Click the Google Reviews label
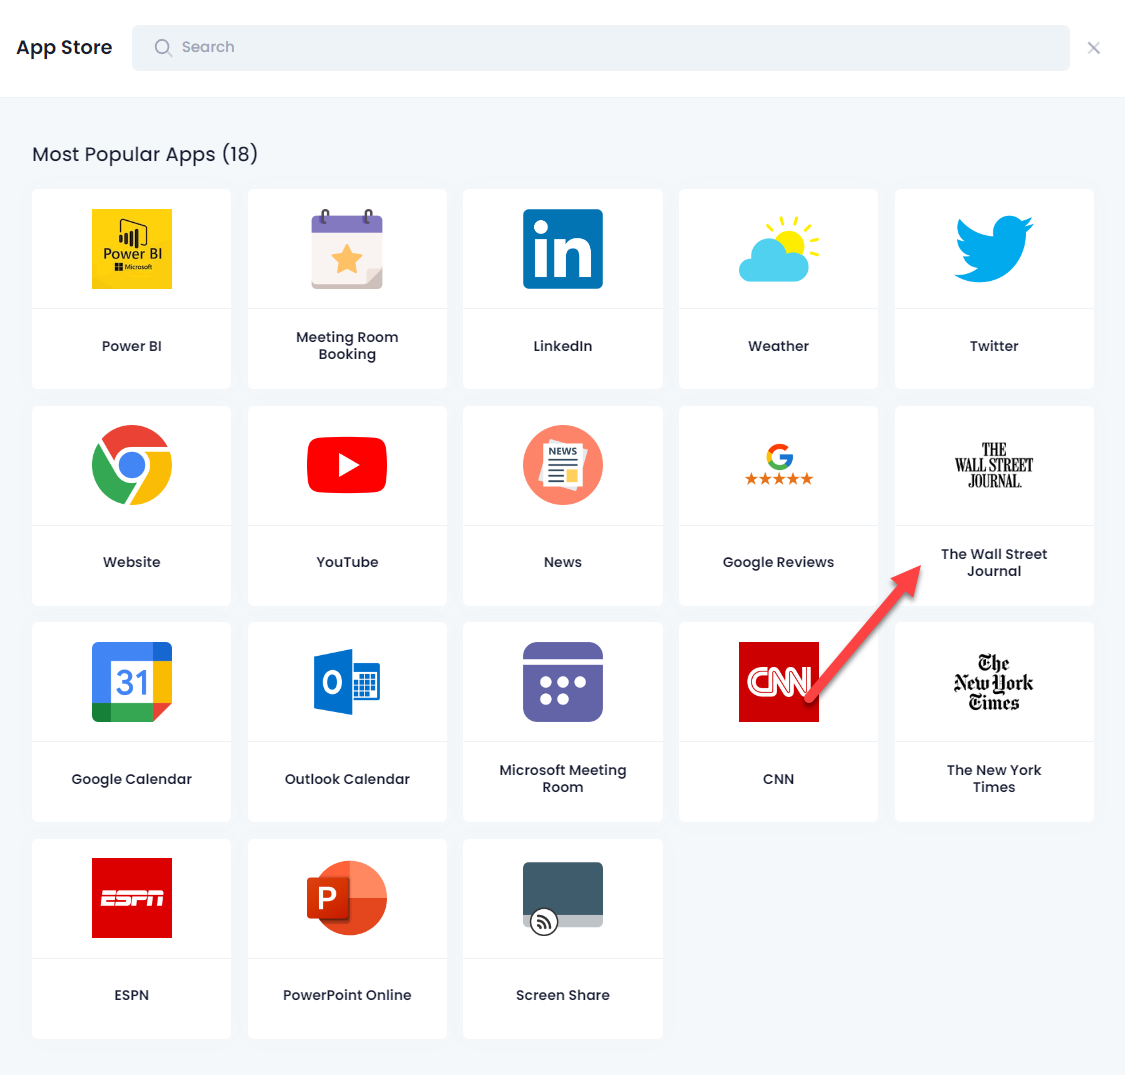 (778, 562)
